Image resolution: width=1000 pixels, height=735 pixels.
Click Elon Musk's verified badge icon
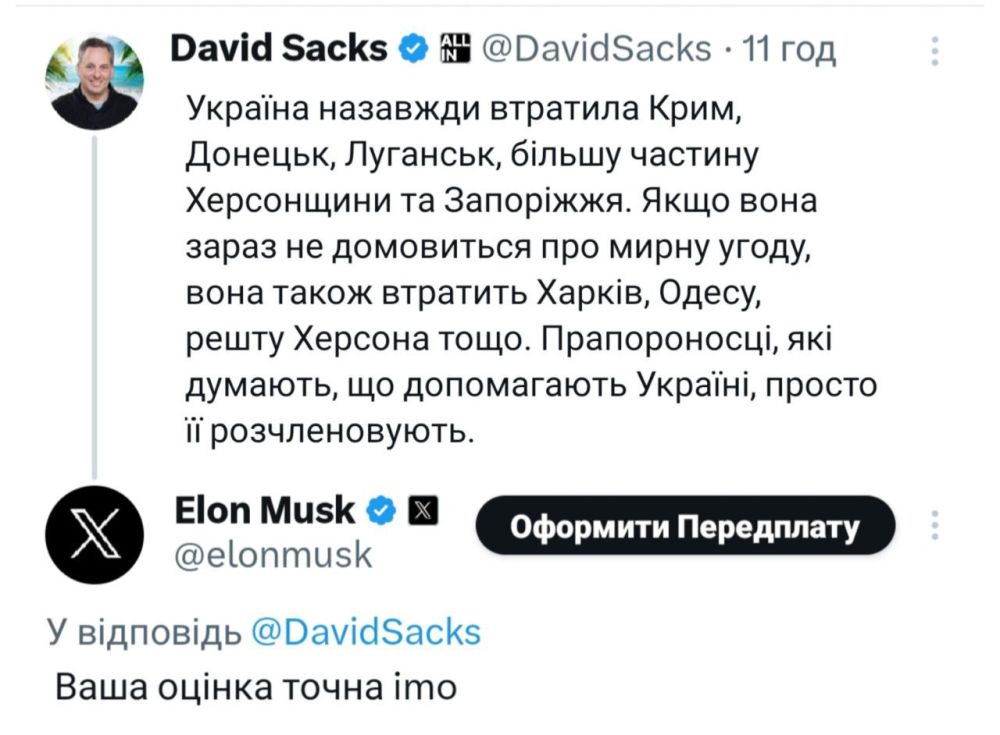point(381,509)
